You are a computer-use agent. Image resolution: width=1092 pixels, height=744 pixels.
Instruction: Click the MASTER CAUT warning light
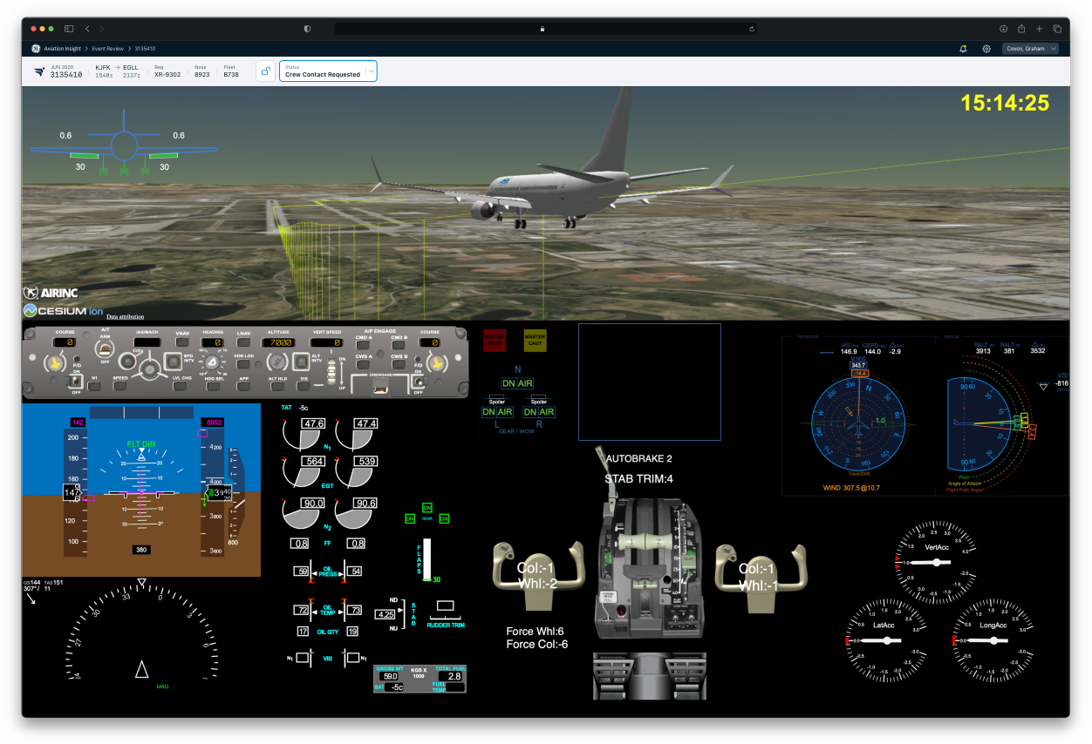tap(535, 341)
